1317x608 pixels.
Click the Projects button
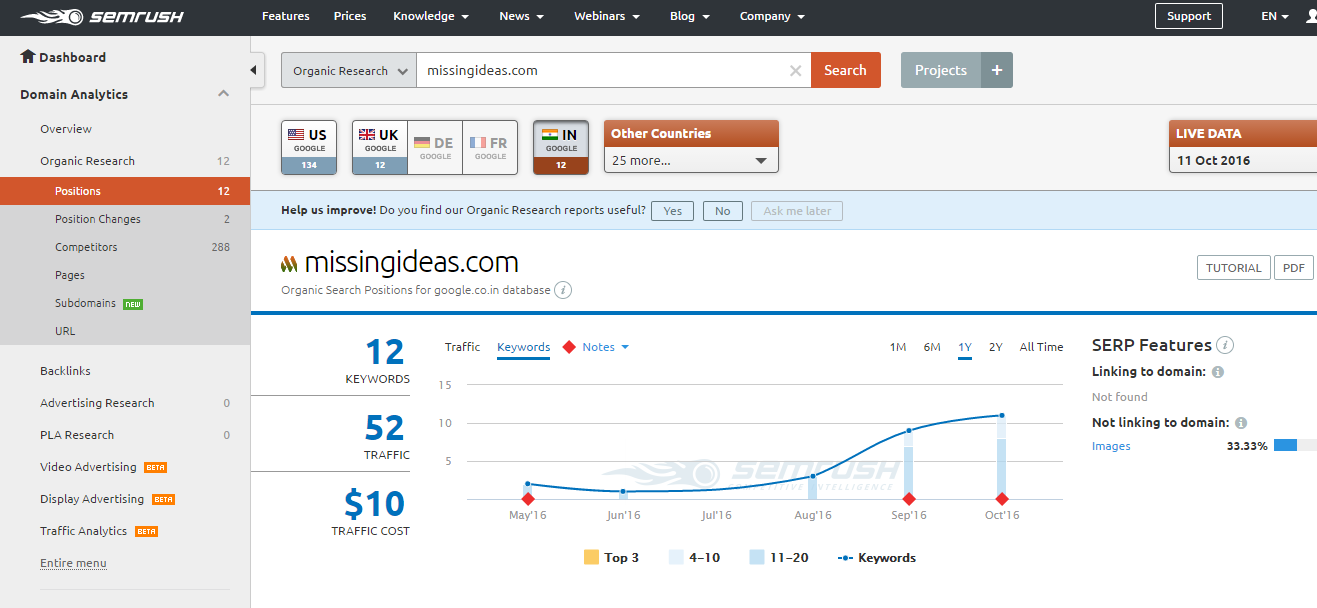tap(941, 70)
